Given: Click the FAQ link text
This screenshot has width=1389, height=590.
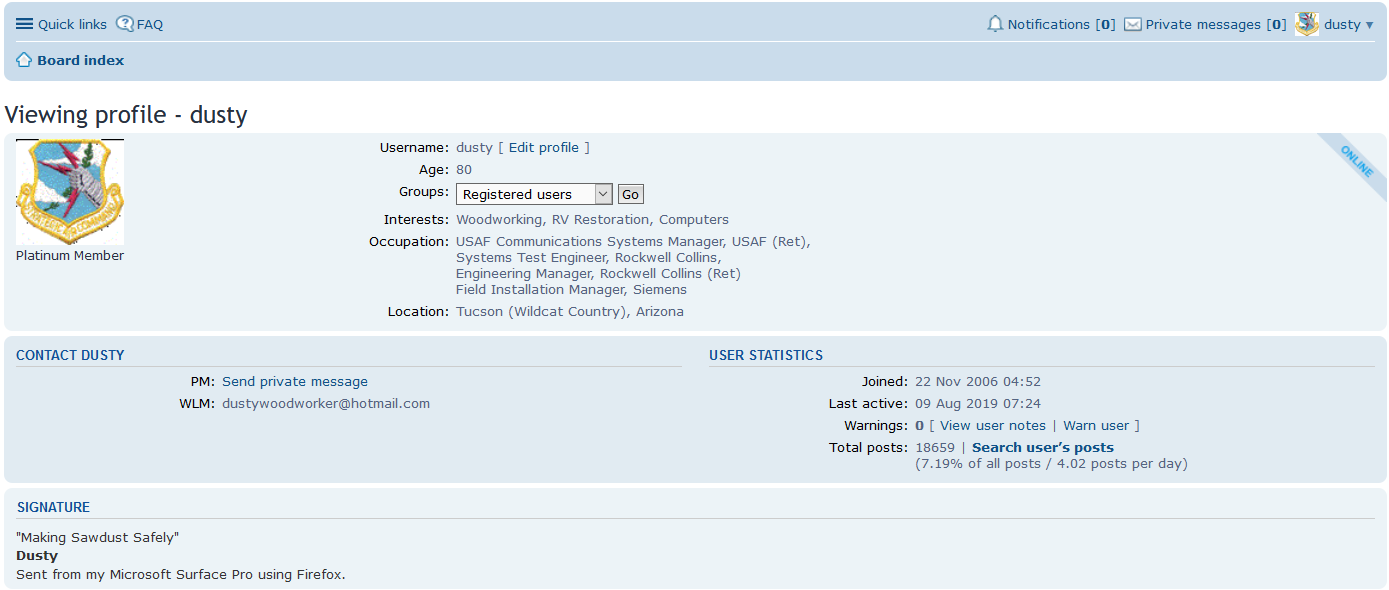Looking at the screenshot, I should 150,24.
